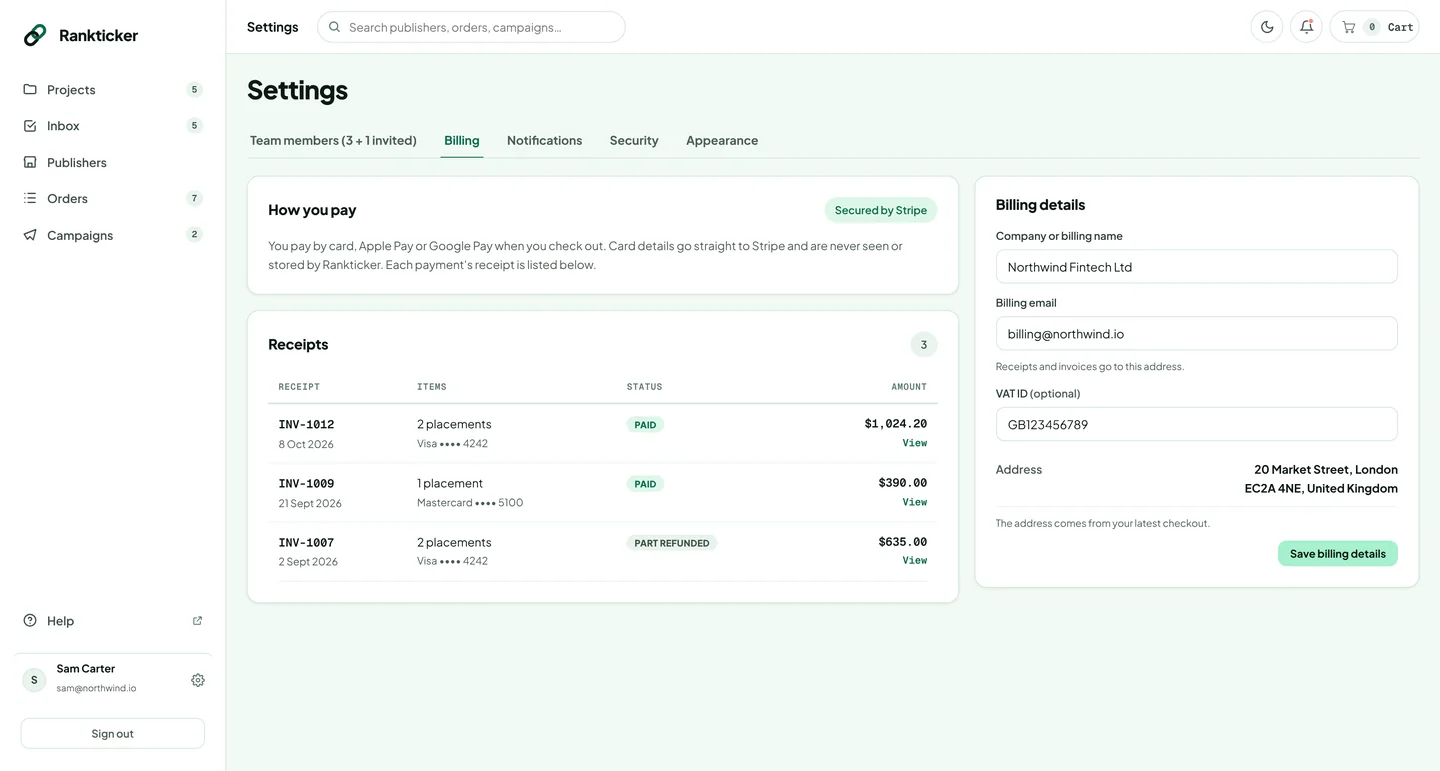Click the sam@northwind.io email text
This screenshot has width=1440, height=771.
pos(96,688)
